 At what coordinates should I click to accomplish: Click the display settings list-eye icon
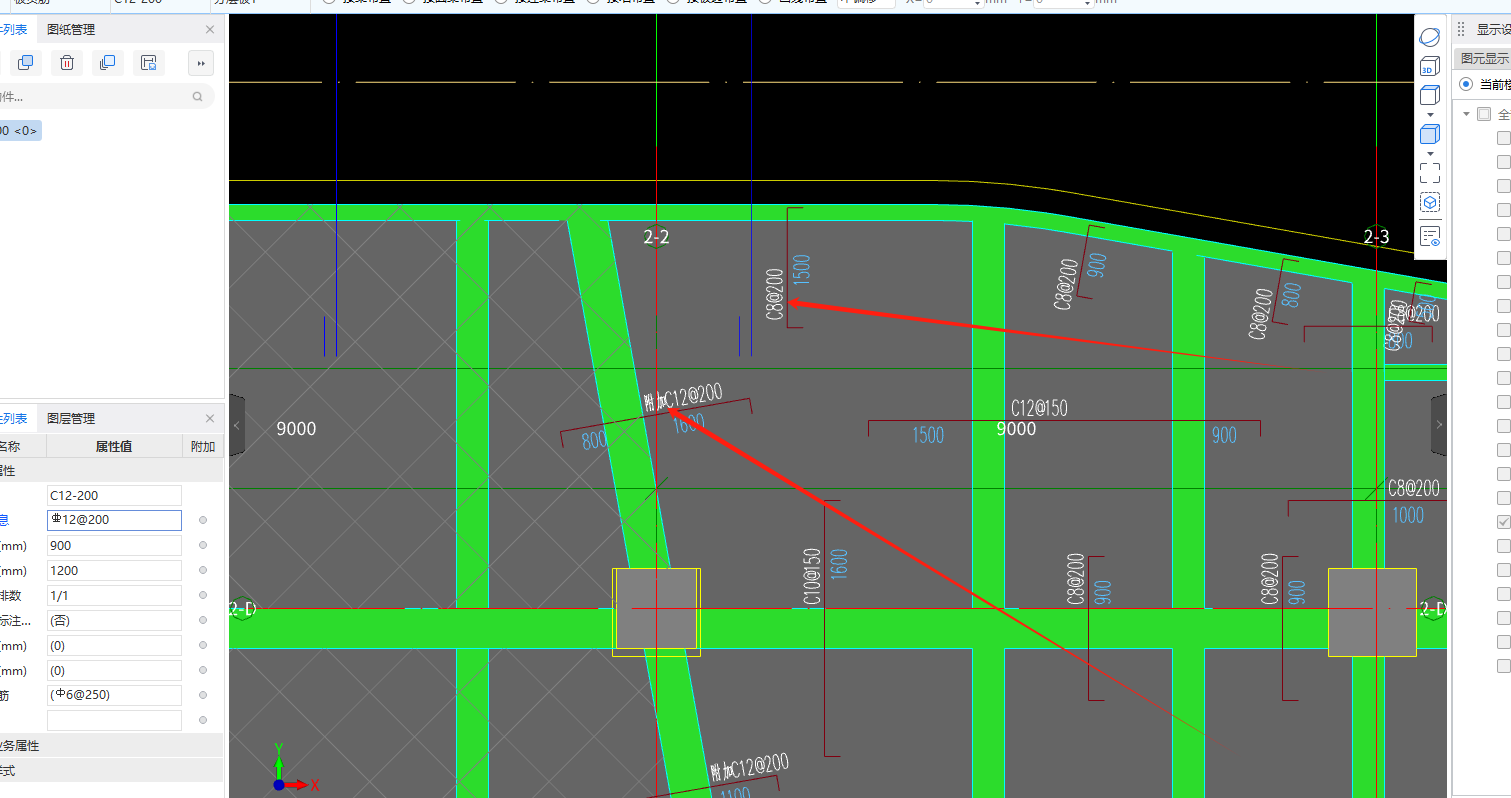[1430, 236]
